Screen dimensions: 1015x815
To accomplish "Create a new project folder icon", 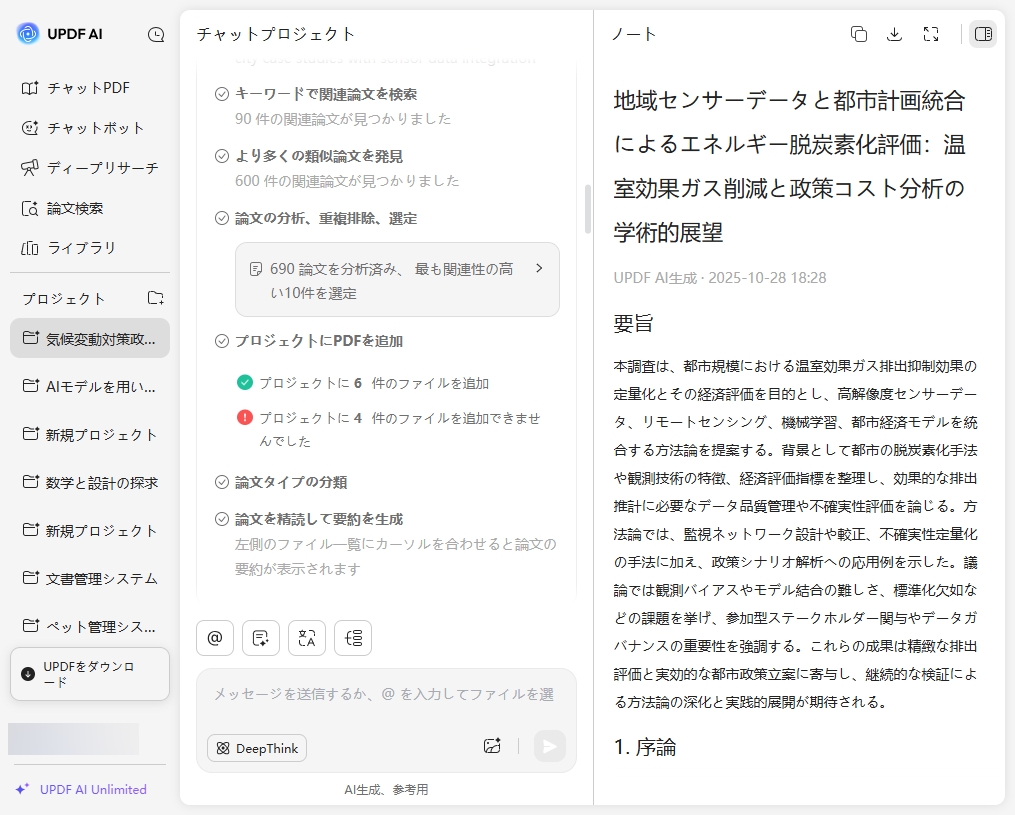I will [x=155, y=298].
